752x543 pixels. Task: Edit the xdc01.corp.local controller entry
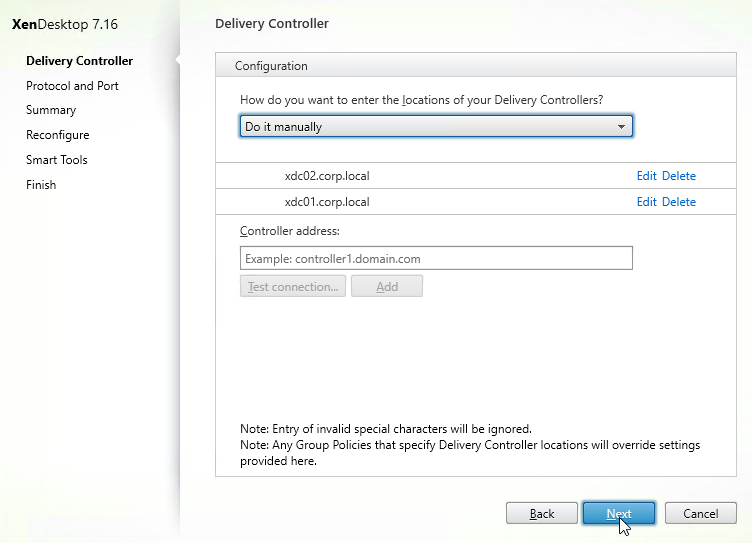click(x=646, y=201)
